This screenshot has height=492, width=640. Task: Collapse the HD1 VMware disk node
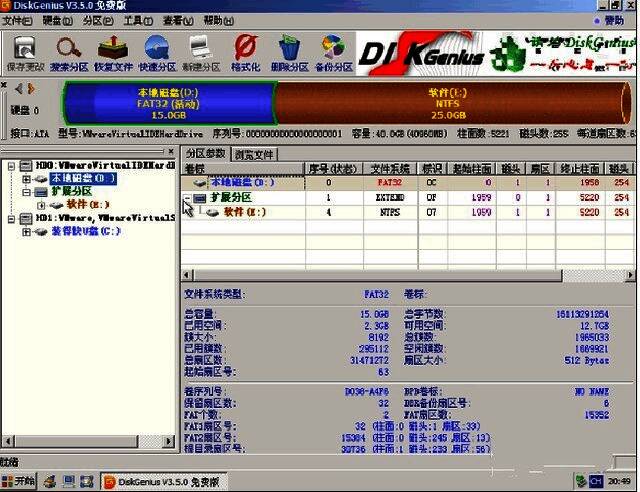[x=11, y=219]
